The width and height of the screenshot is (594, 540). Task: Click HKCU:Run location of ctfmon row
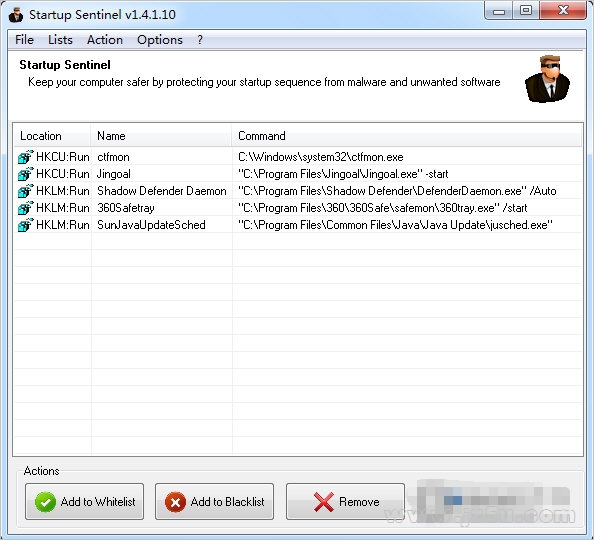click(63, 157)
